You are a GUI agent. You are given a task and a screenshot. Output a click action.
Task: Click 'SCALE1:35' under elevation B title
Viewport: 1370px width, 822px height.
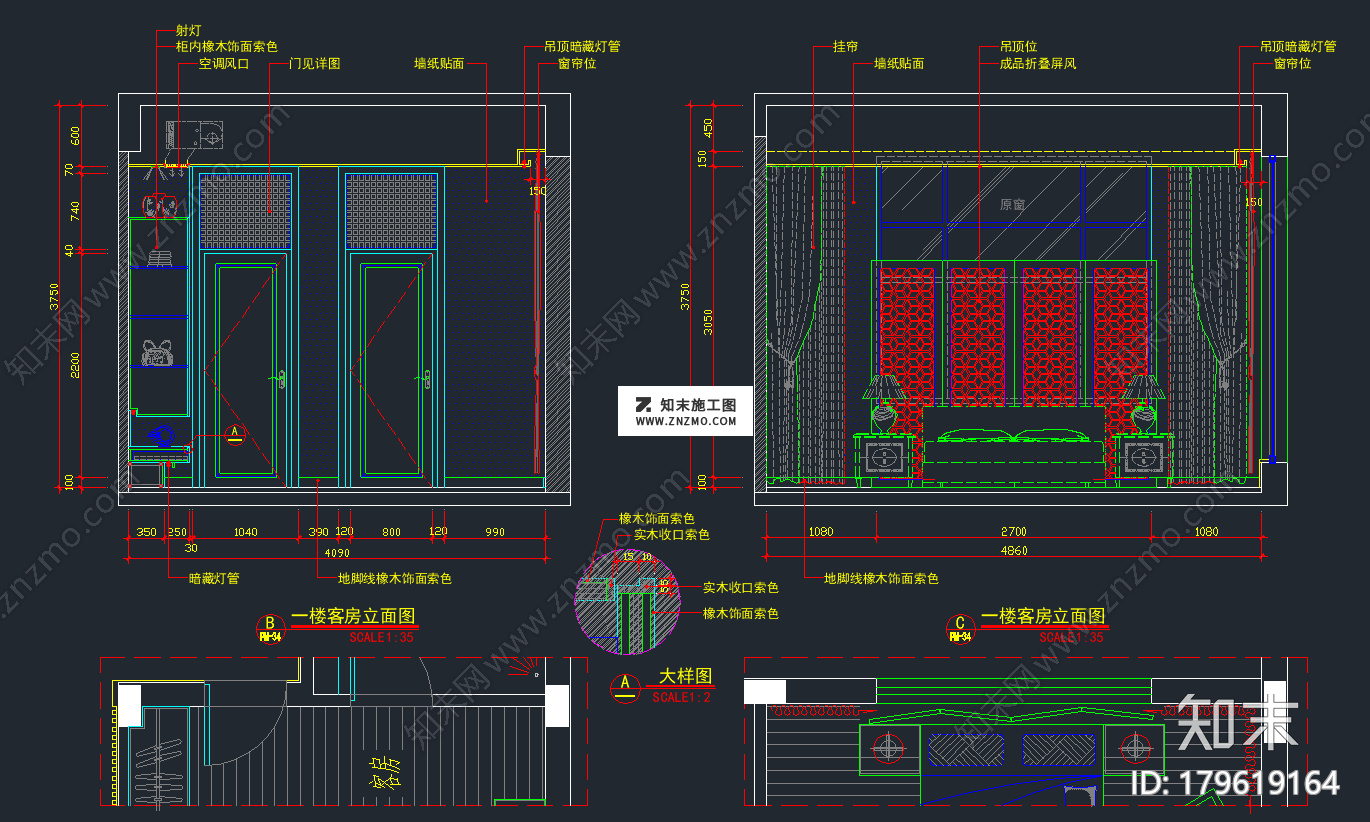pos(381,637)
